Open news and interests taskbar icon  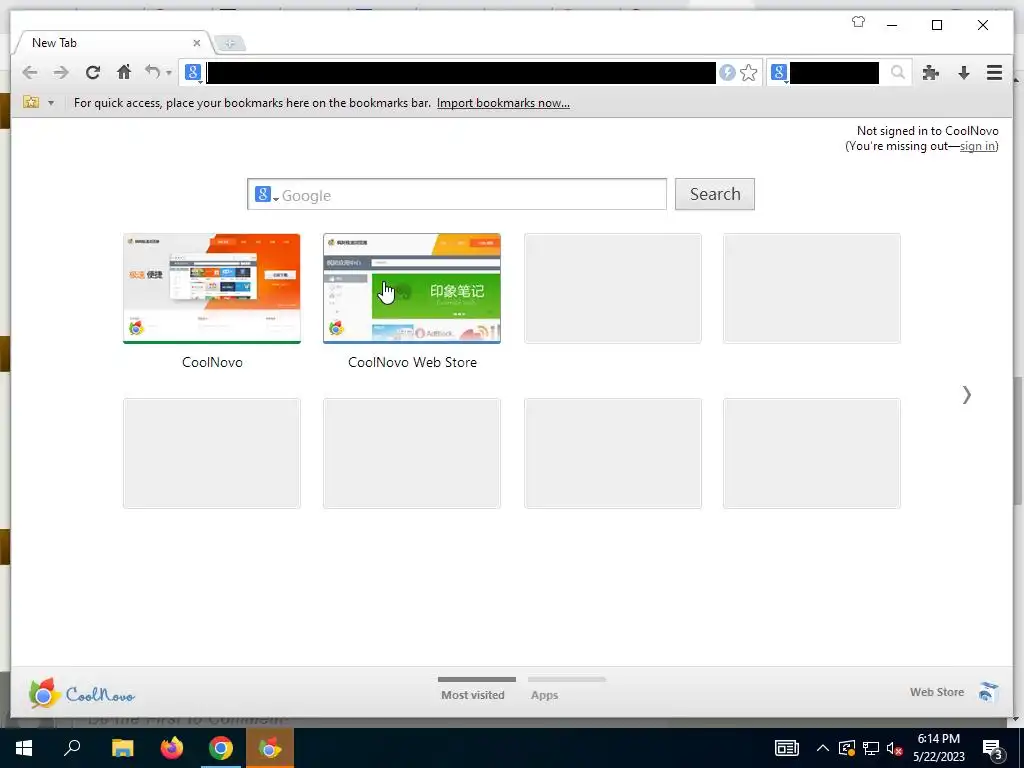(x=786, y=748)
